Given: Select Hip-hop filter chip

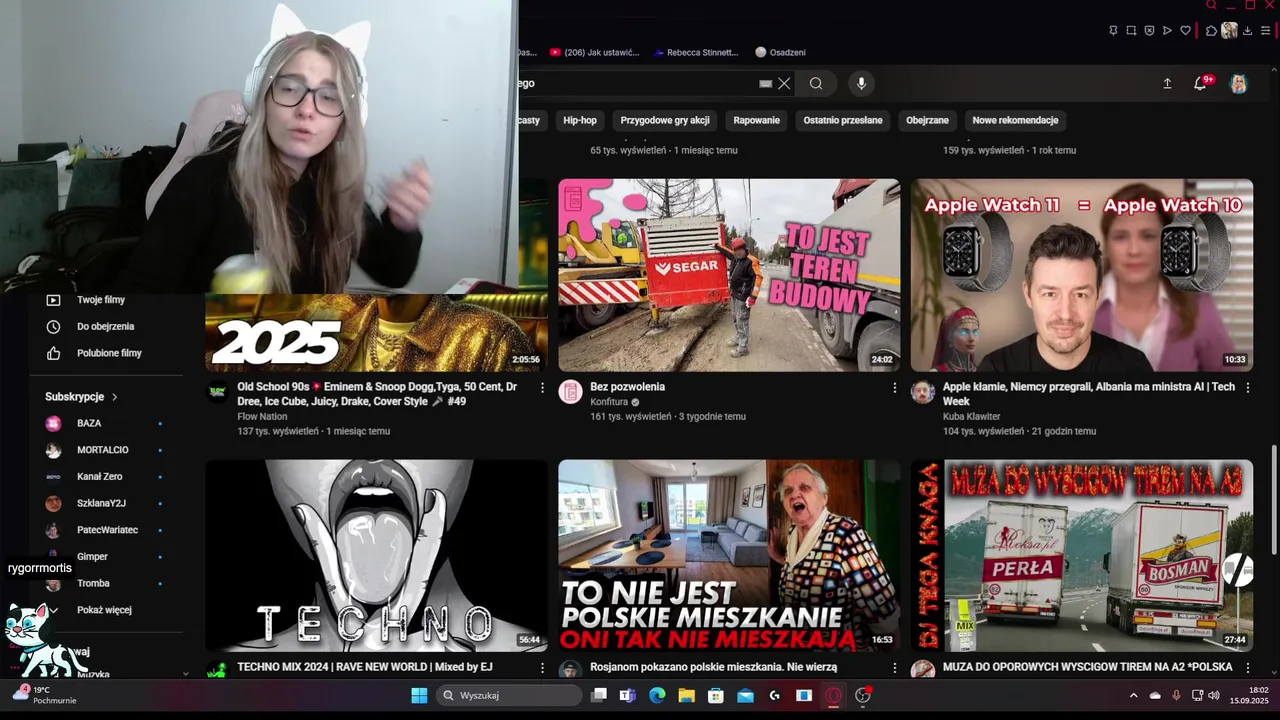Looking at the screenshot, I should [x=580, y=120].
